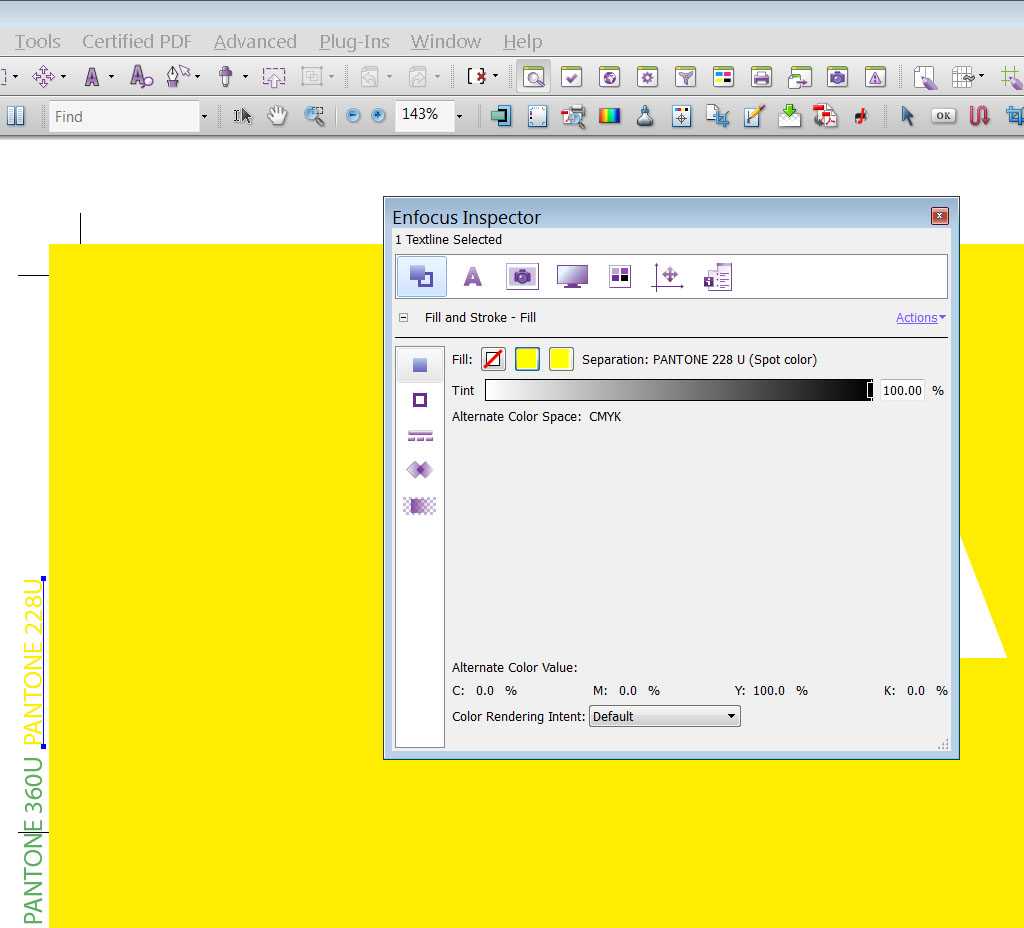Close the Enfocus Inspector panel
This screenshot has width=1024, height=928.
tap(939, 216)
